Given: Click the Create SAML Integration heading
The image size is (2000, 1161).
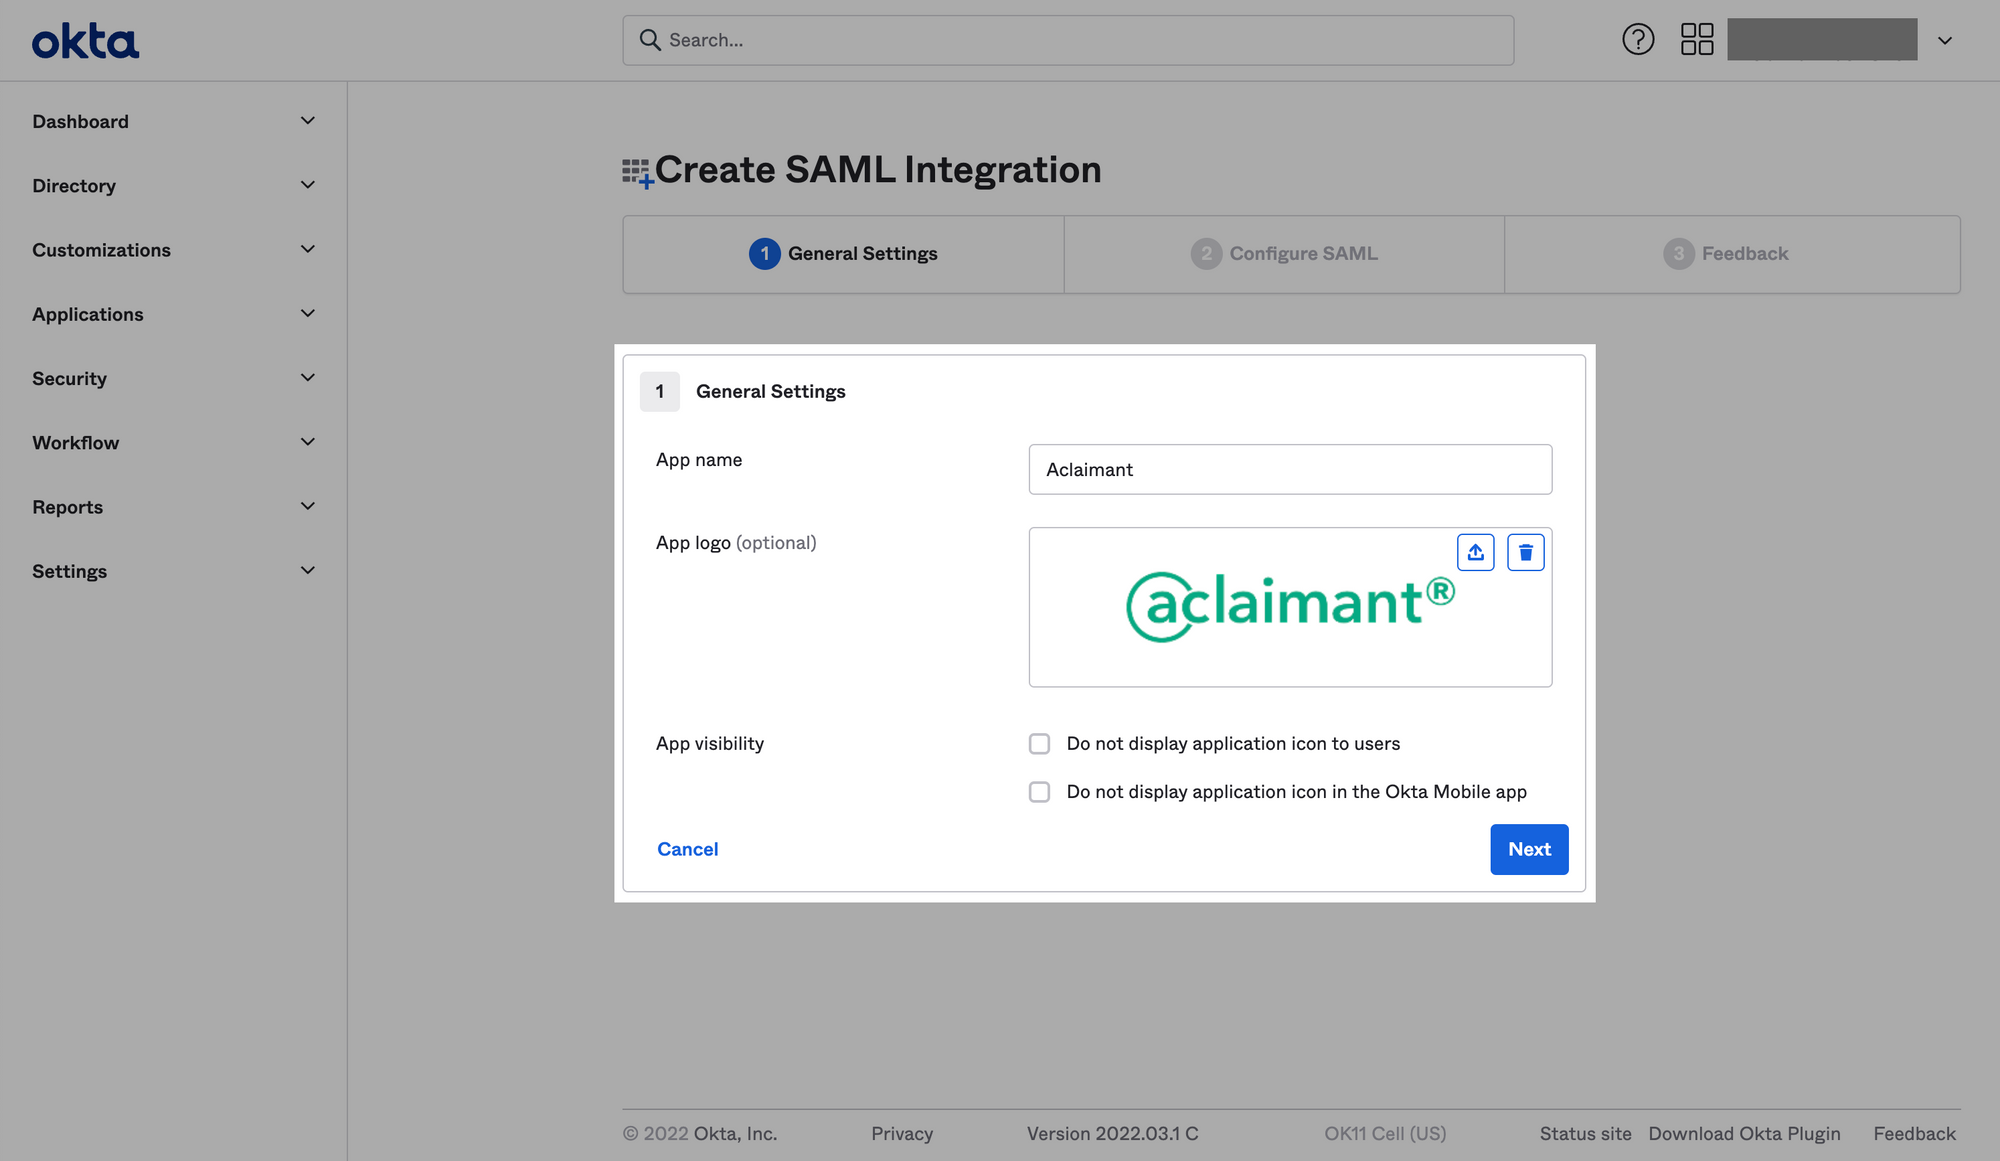Looking at the screenshot, I should [x=878, y=170].
